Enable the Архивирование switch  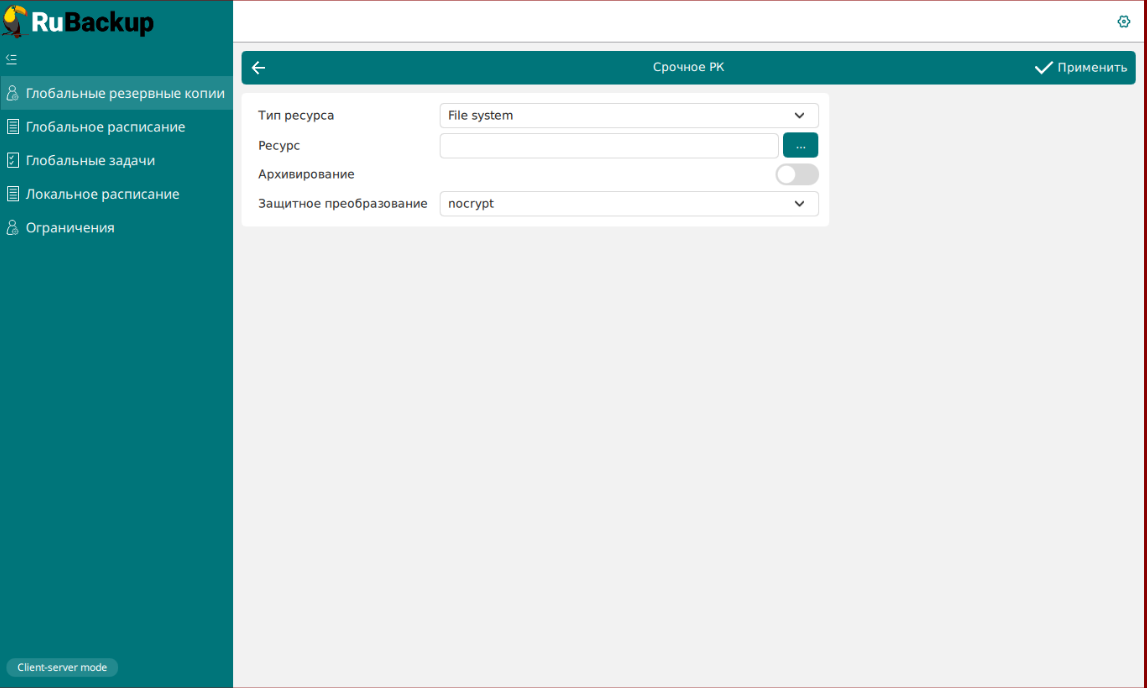click(797, 175)
